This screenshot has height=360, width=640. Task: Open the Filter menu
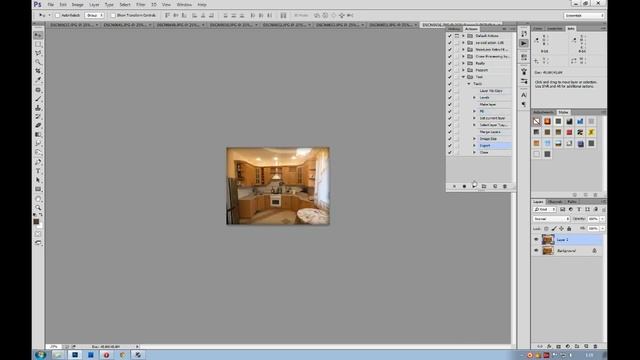(x=141, y=5)
